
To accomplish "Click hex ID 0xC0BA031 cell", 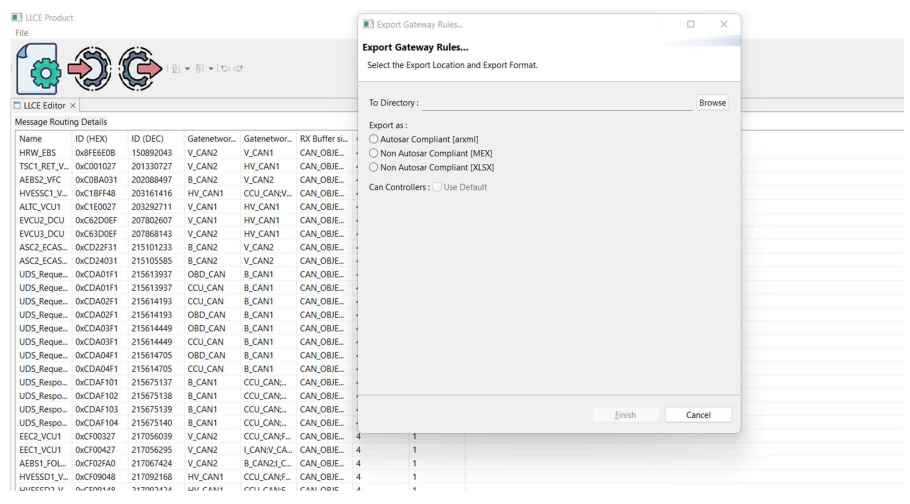I will (x=96, y=180).
